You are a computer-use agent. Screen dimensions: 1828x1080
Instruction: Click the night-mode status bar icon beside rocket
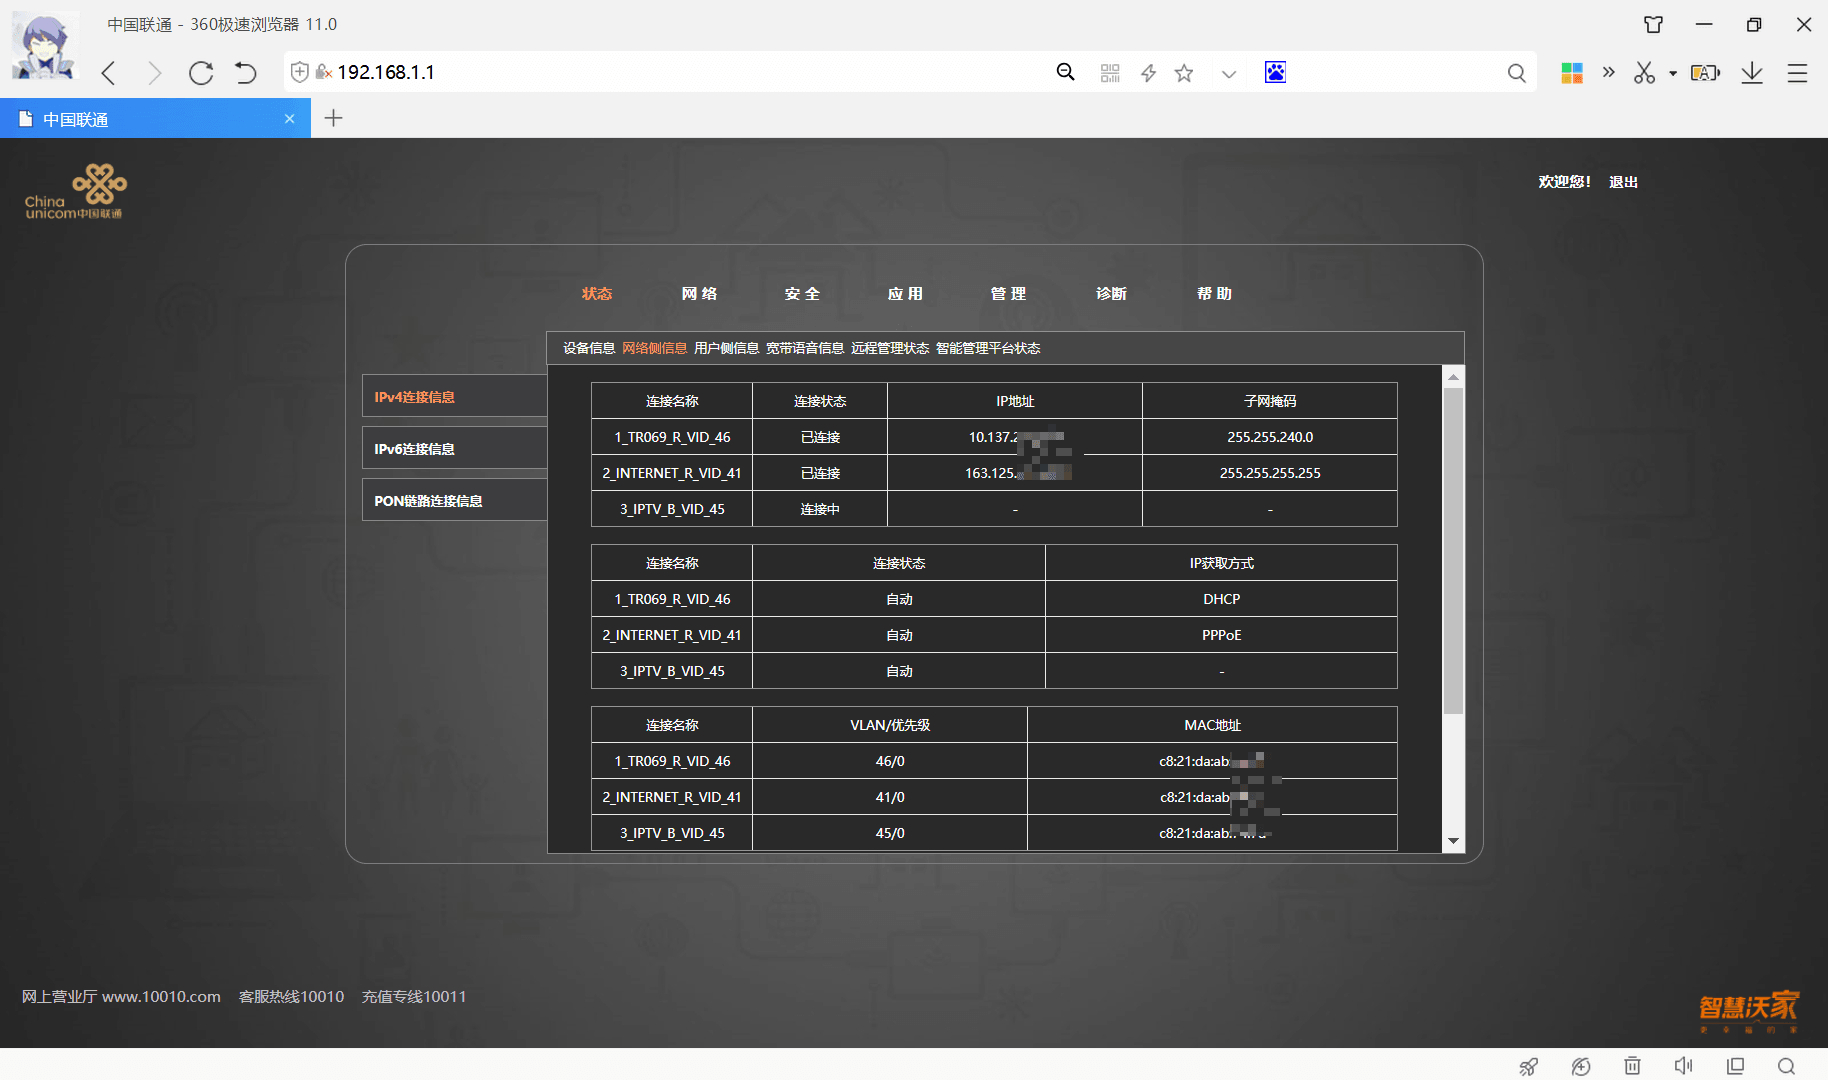[x=1581, y=1066]
